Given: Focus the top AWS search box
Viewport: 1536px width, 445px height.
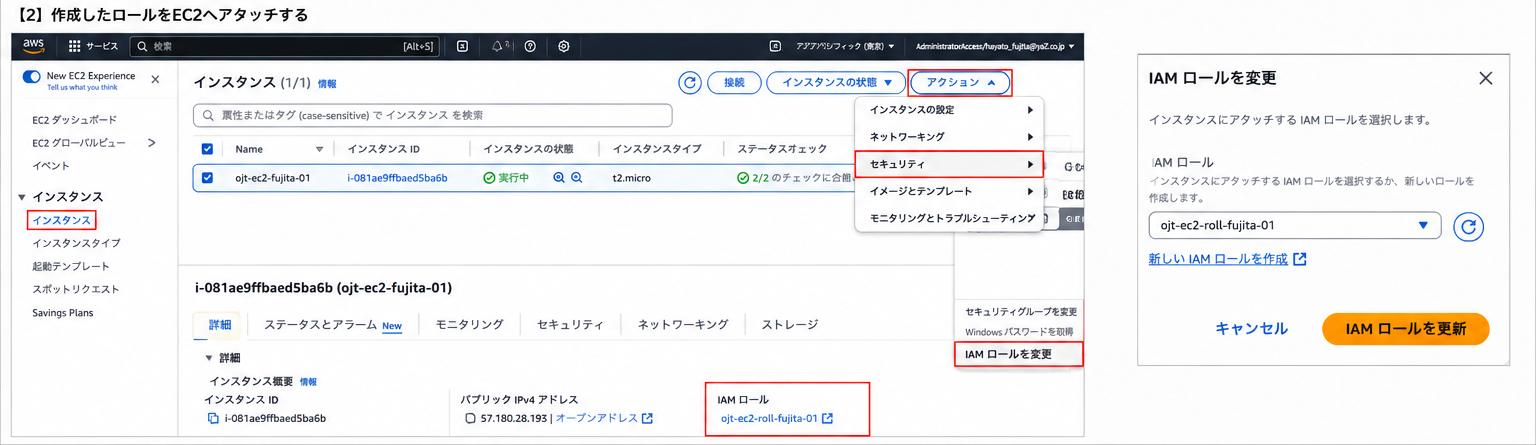Looking at the screenshot, I should click(285, 46).
